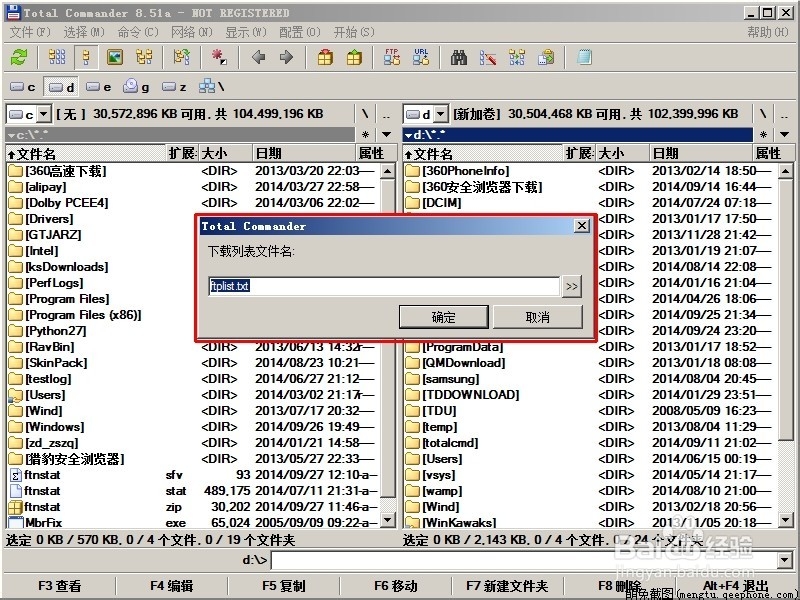Image resolution: width=800 pixels, height=600 pixels.
Task: Sort right panel by 日期 column
Action: coord(701,153)
